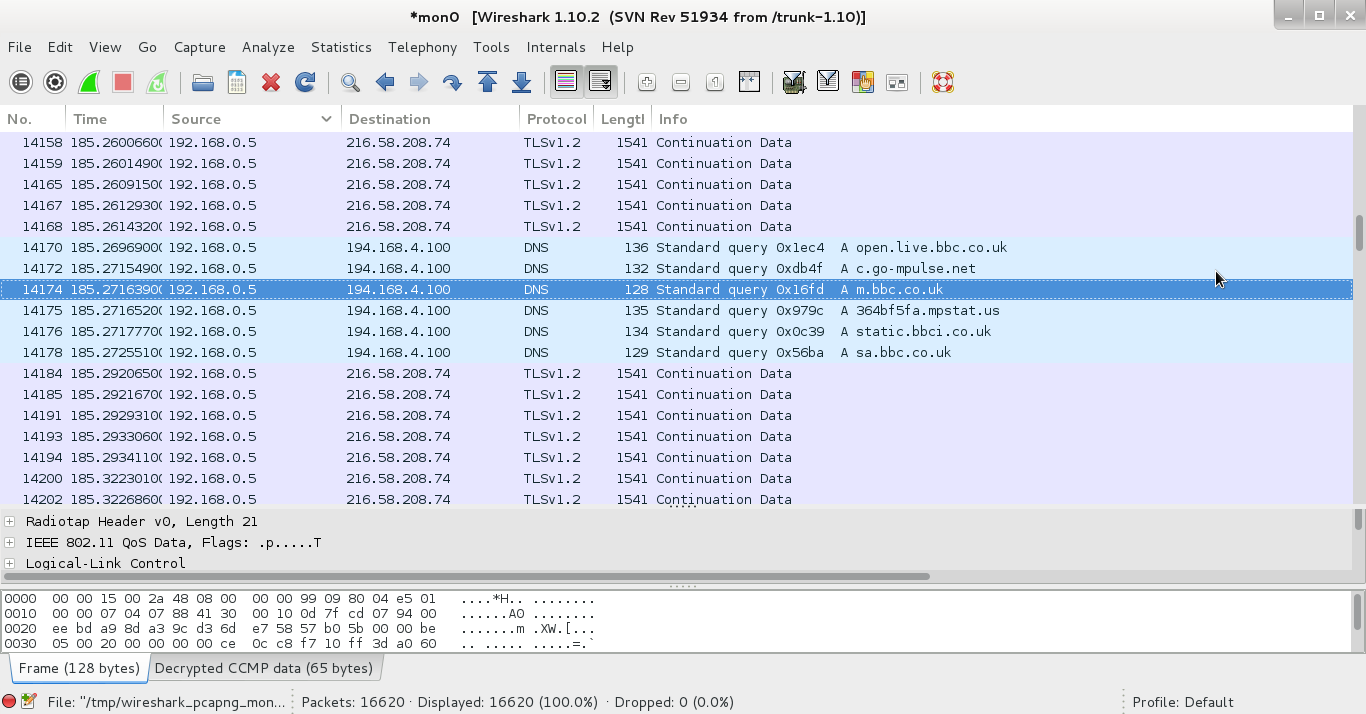
Task: Click the packet details horizontal scrollbar
Action: (467, 576)
